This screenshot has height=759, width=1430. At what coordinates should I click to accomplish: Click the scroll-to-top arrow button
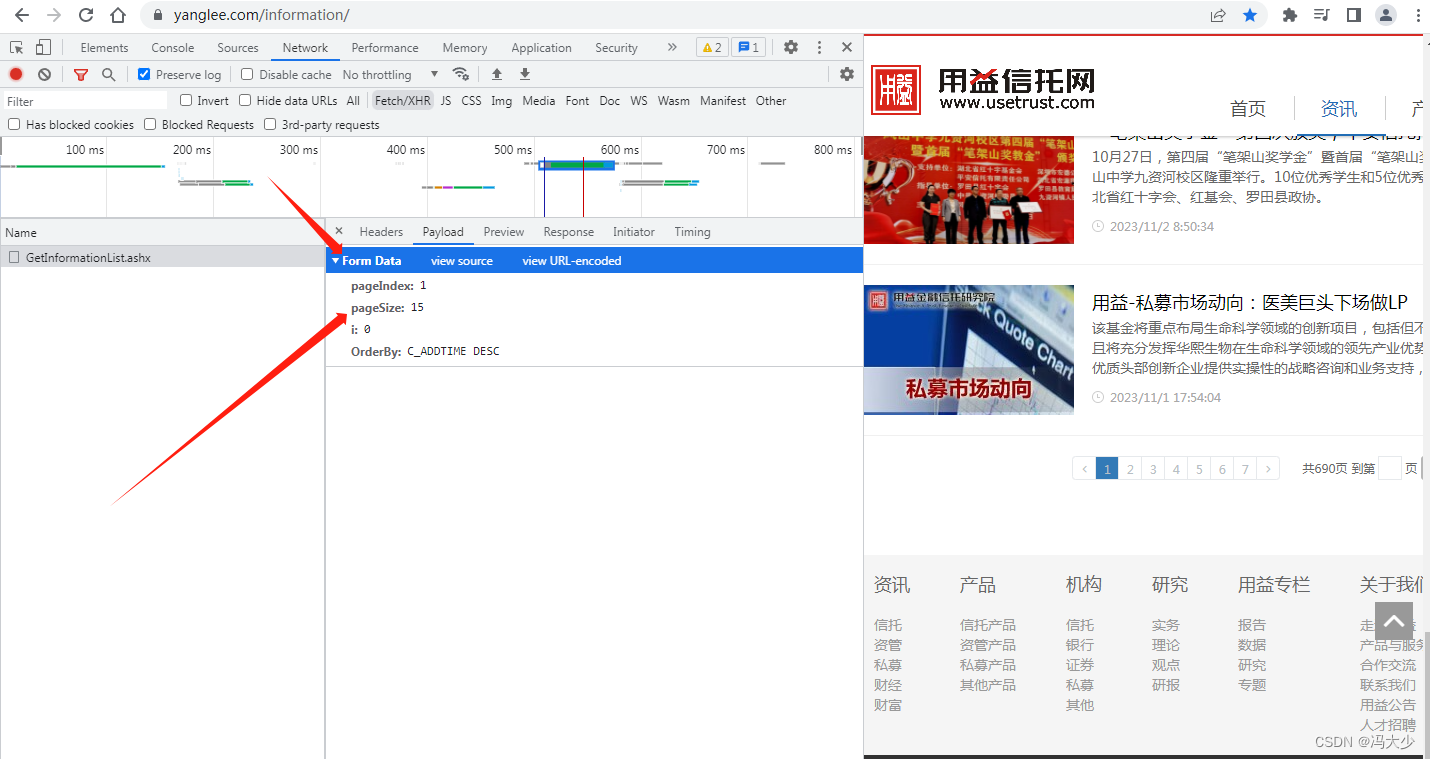1394,621
